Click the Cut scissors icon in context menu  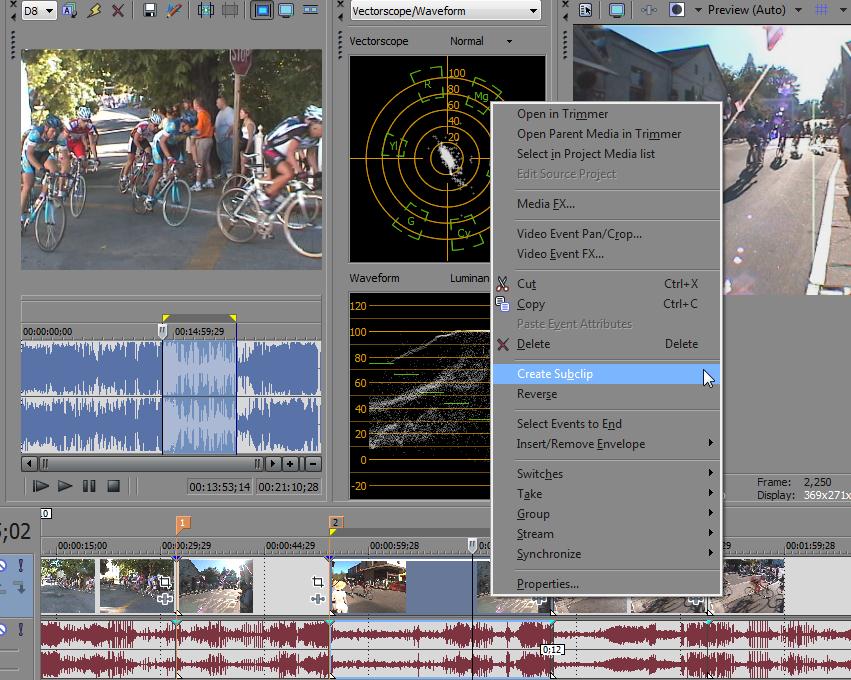click(x=503, y=284)
